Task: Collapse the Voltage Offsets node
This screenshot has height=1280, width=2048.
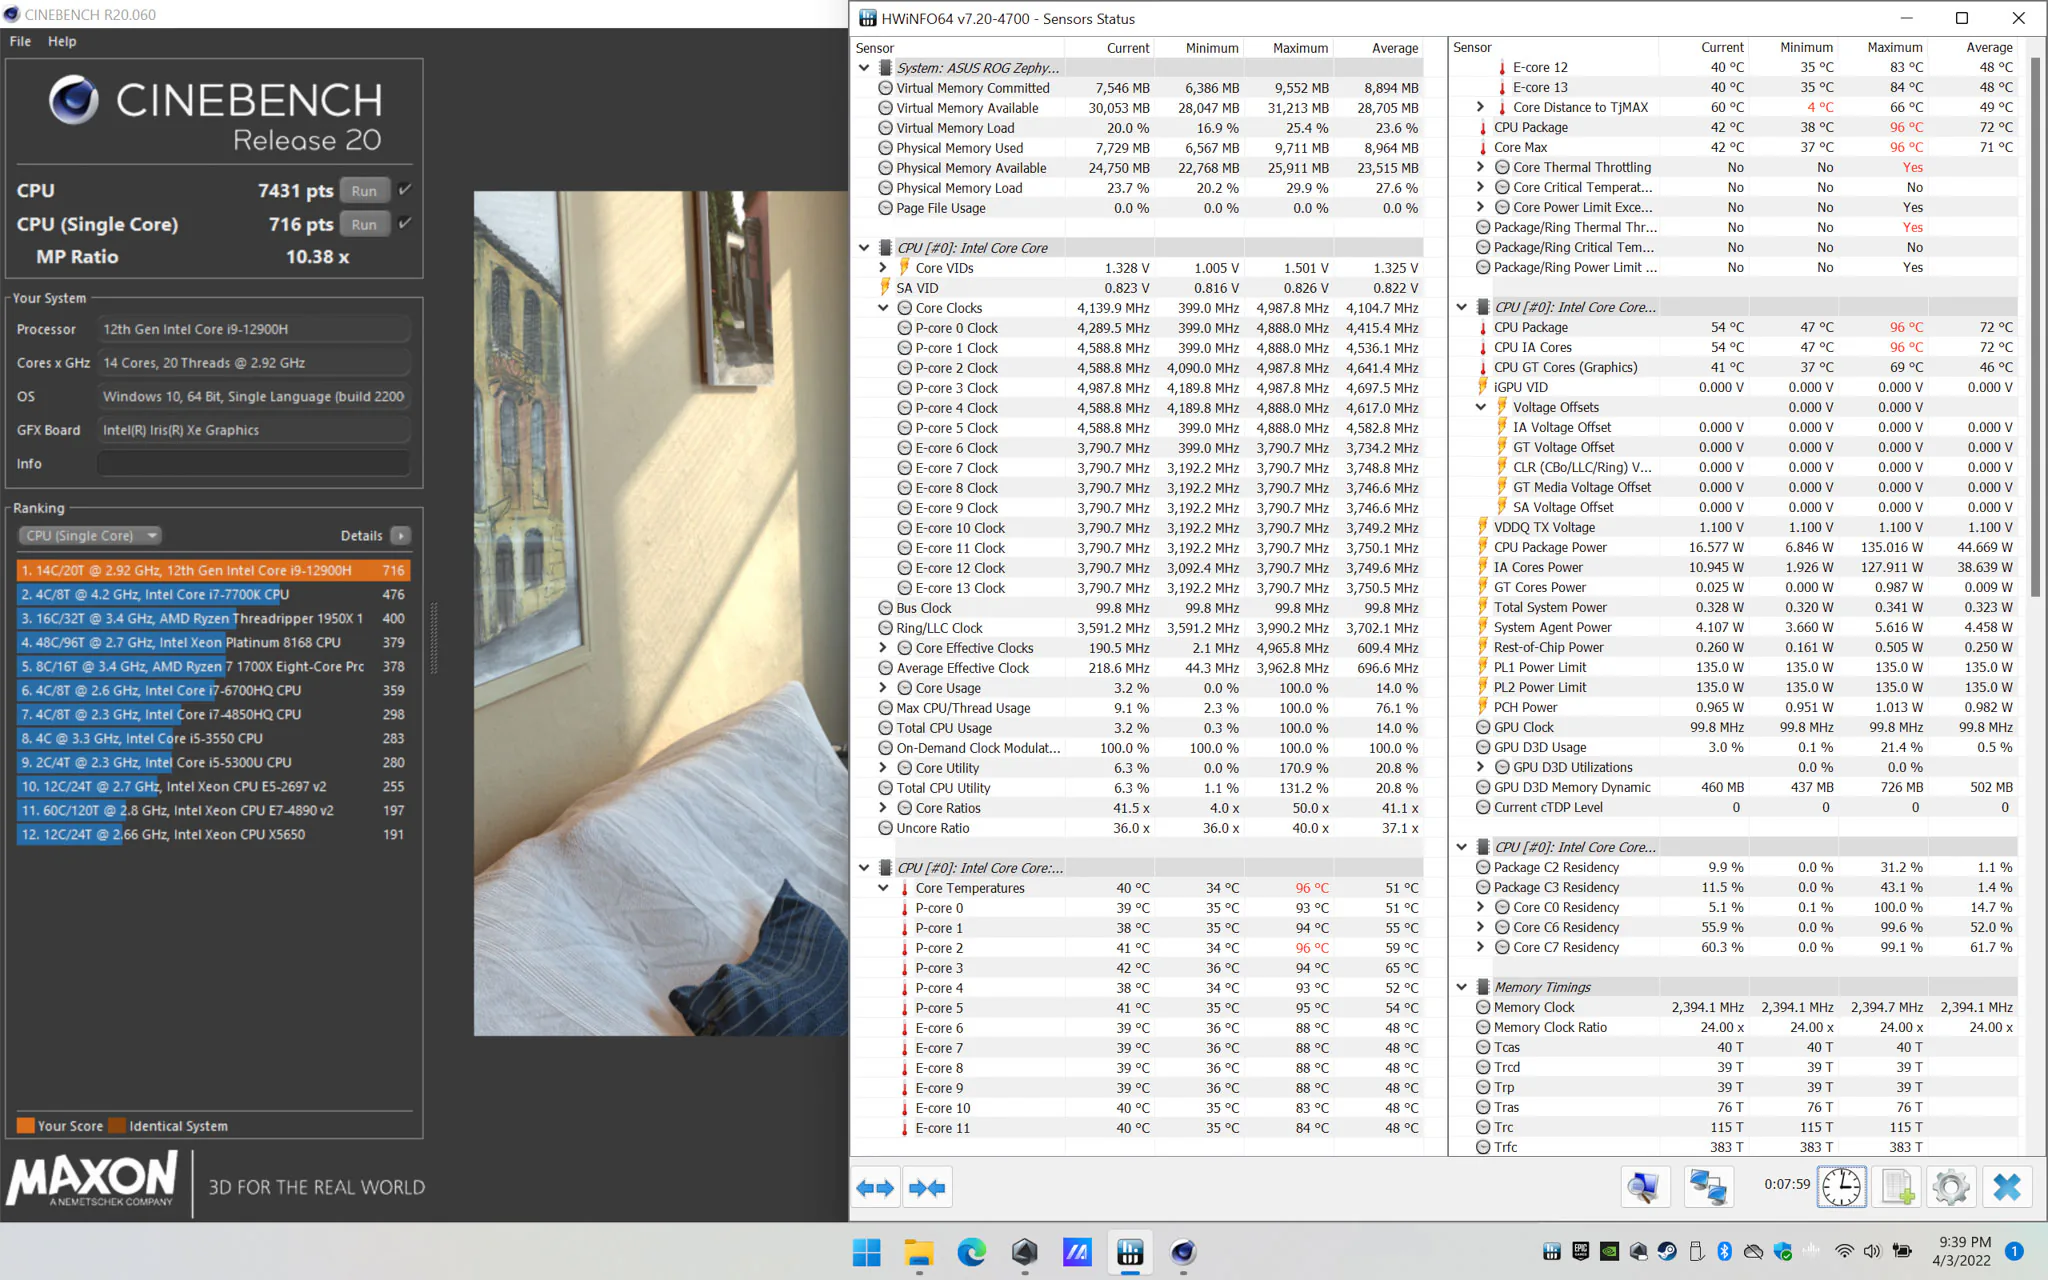Action: coord(1480,407)
